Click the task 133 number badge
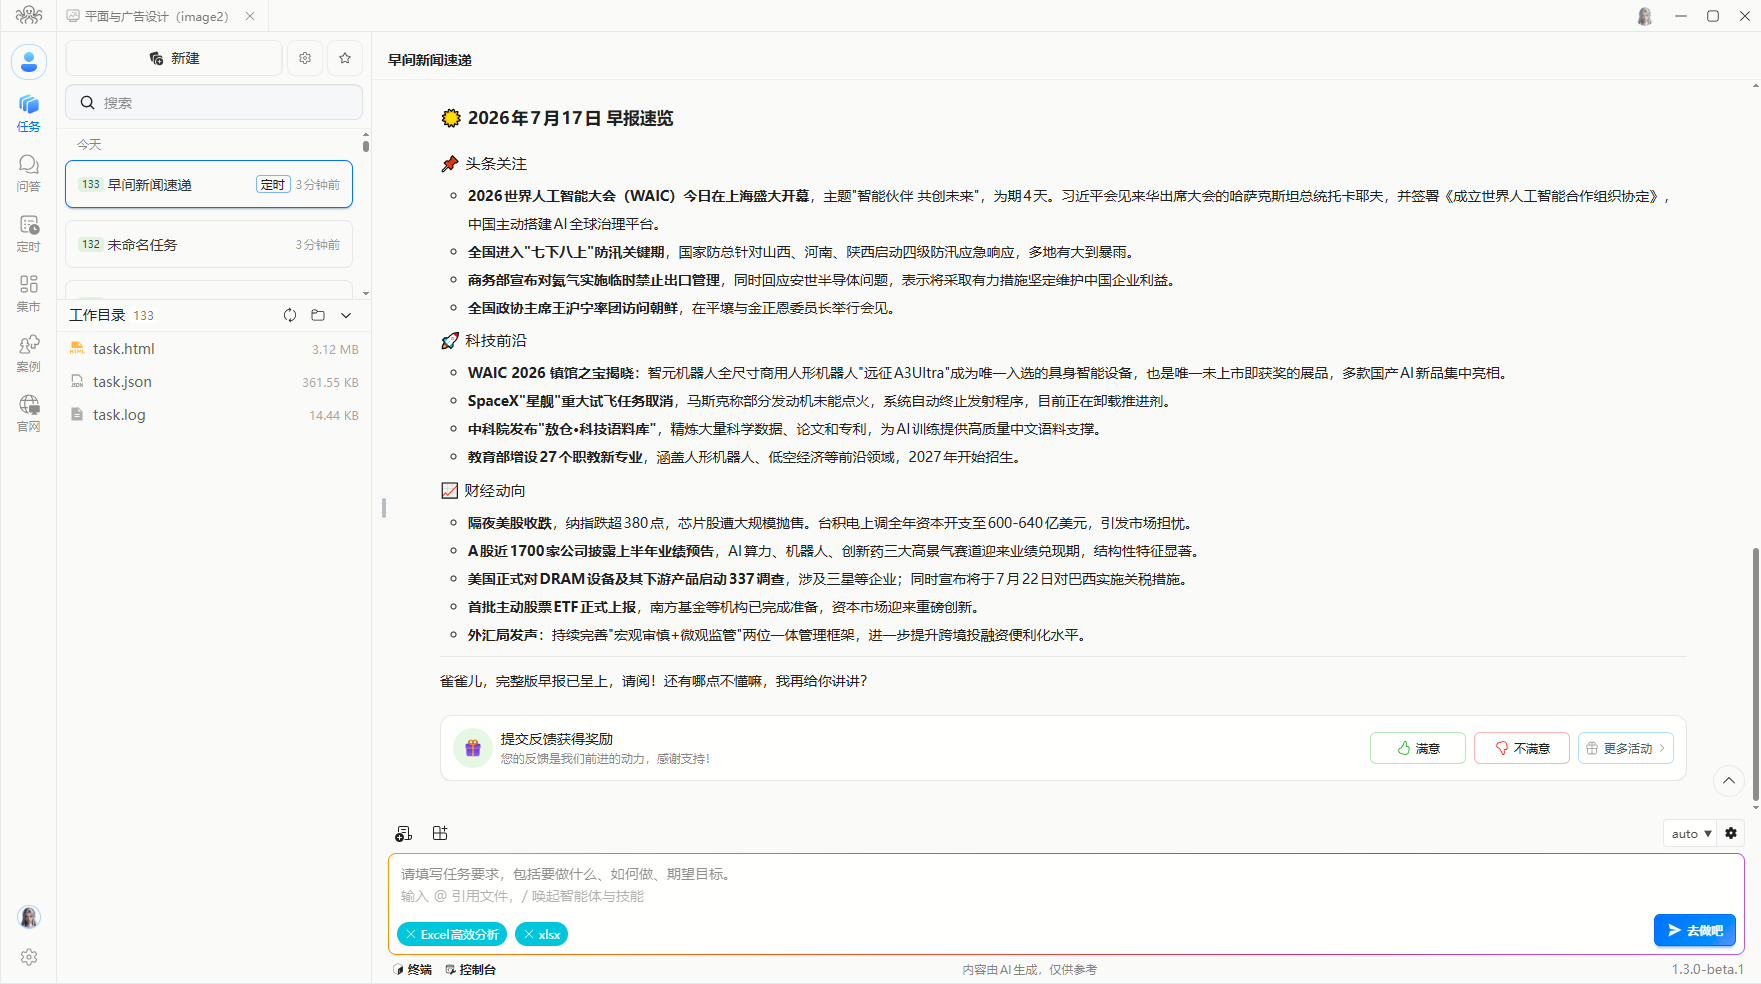The width and height of the screenshot is (1761, 984). tap(91, 184)
